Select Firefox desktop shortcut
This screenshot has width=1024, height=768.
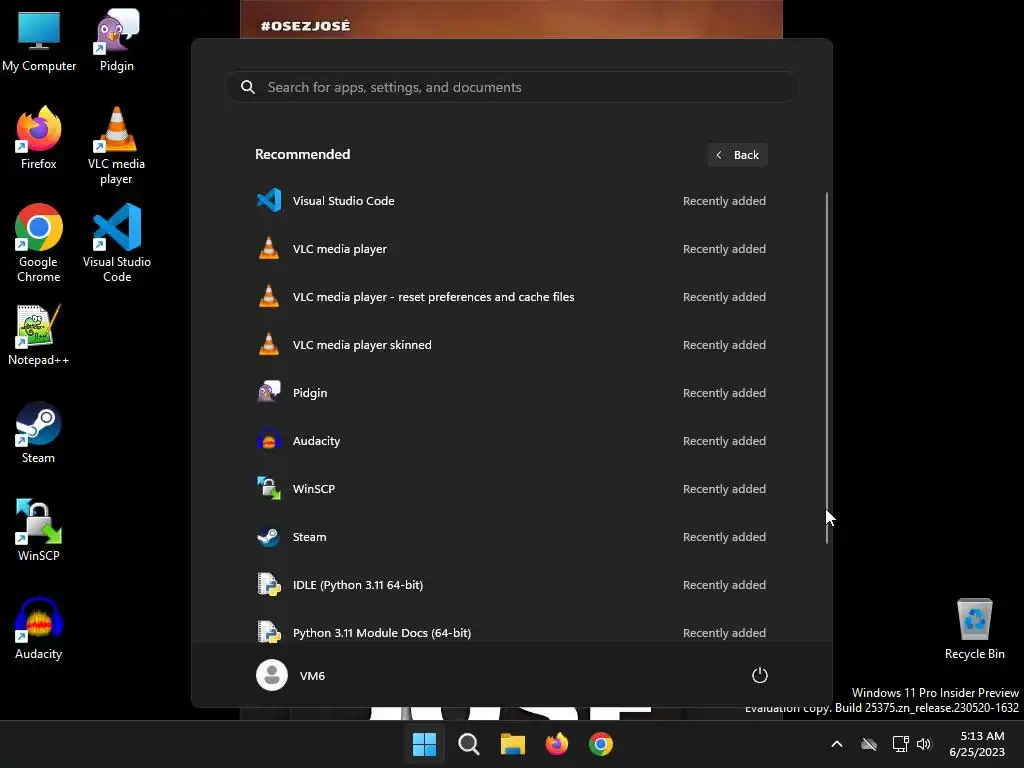coord(39,138)
